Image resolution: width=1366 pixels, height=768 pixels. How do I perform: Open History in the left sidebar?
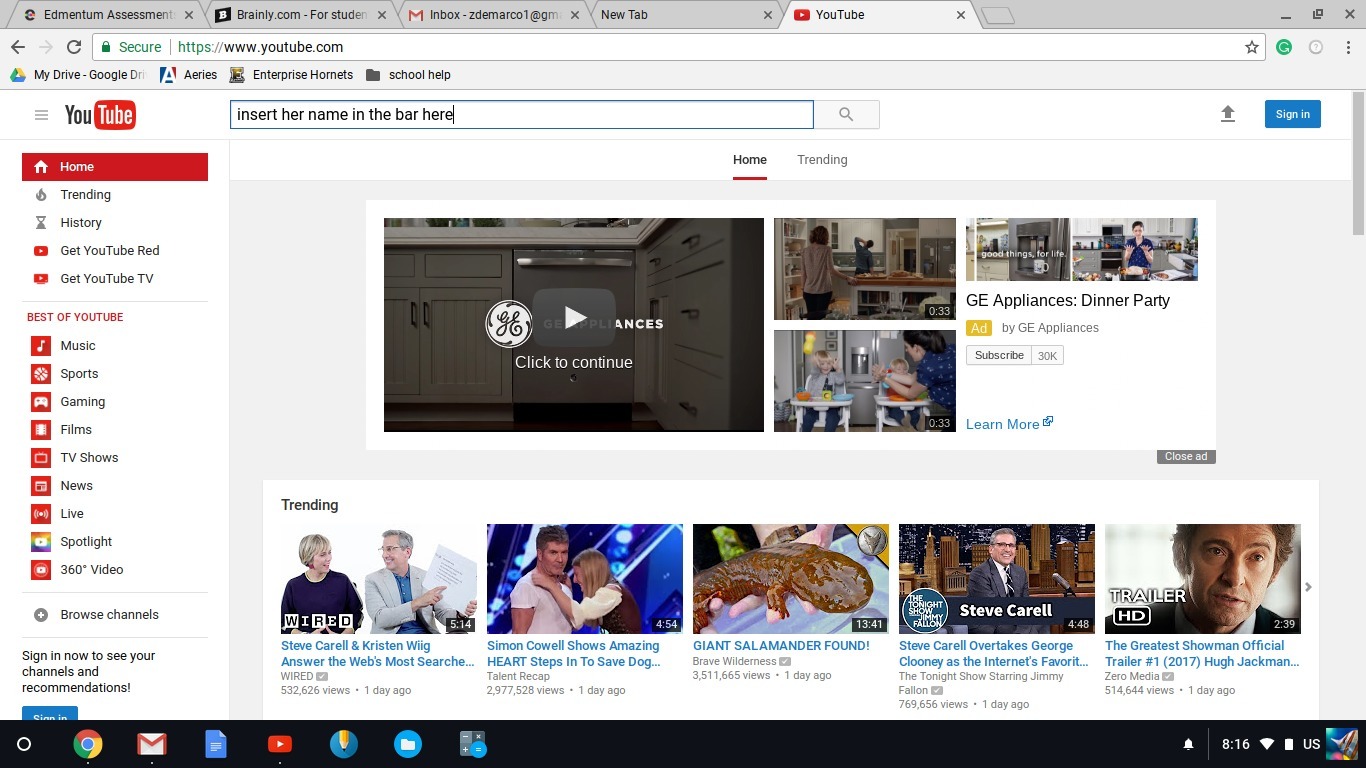(x=80, y=223)
